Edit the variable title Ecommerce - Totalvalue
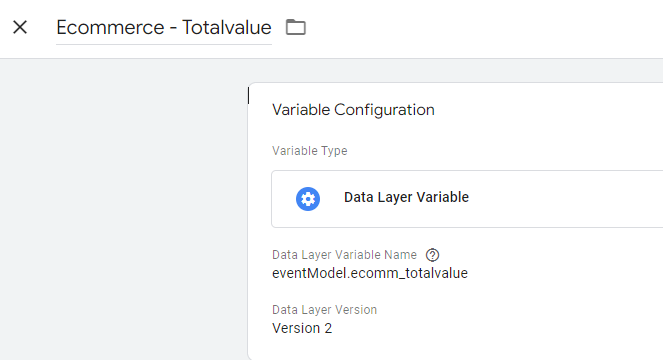The width and height of the screenshot is (663, 360). [x=164, y=28]
